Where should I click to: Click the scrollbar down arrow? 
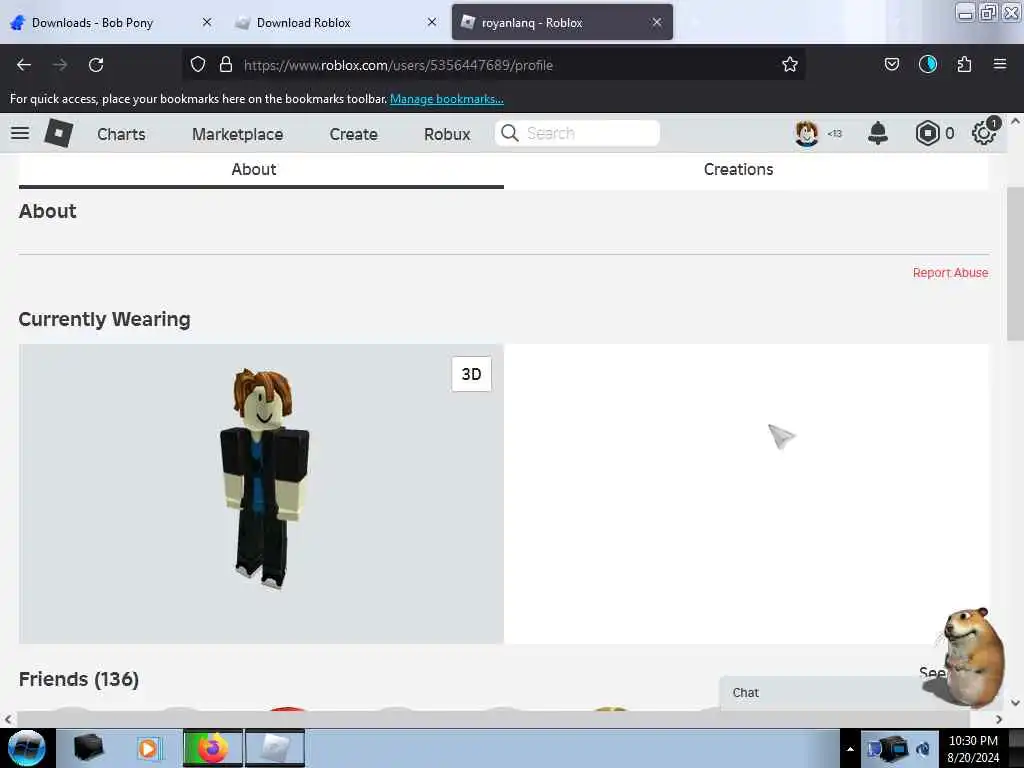tap(1016, 703)
